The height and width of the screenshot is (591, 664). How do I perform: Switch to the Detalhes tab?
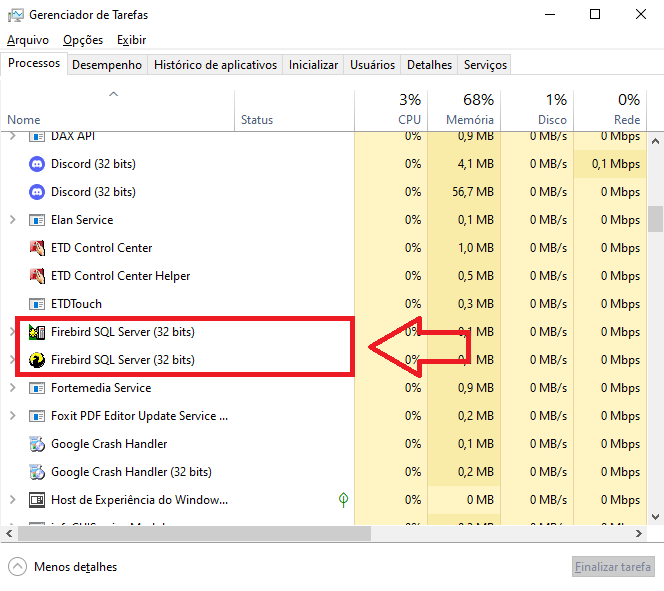pos(429,65)
